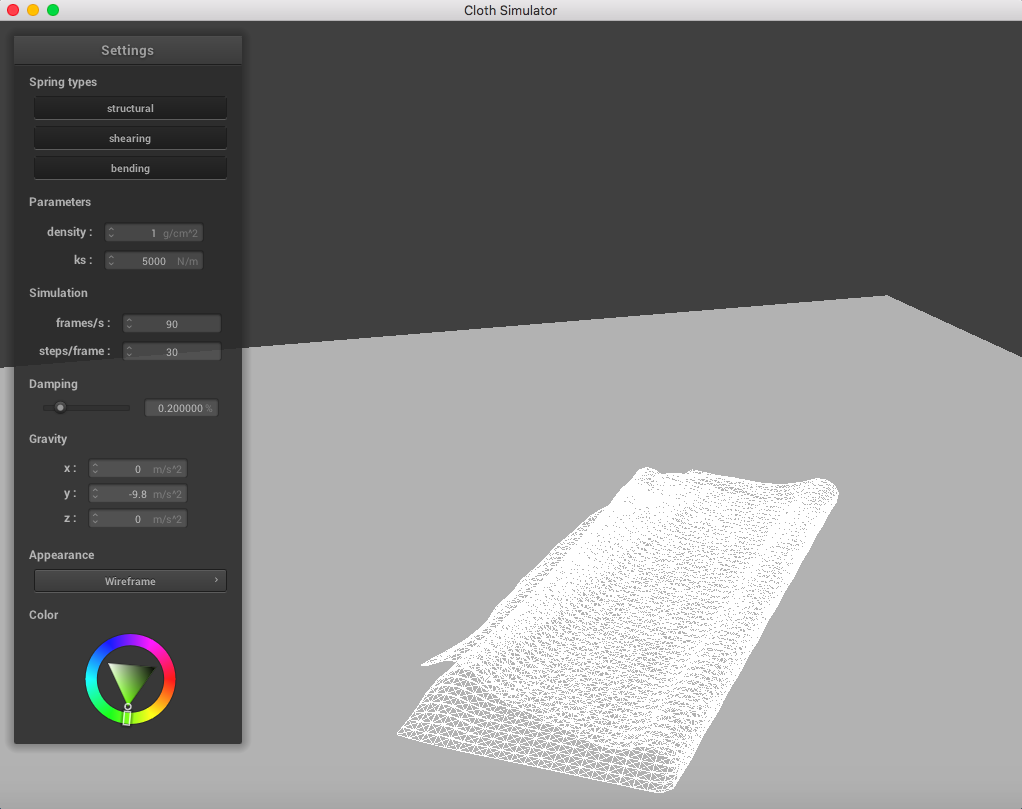Click the steps/frame field showing 30
Image resolution: width=1022 pixels, height=809 pixels.
coord(172,352)
